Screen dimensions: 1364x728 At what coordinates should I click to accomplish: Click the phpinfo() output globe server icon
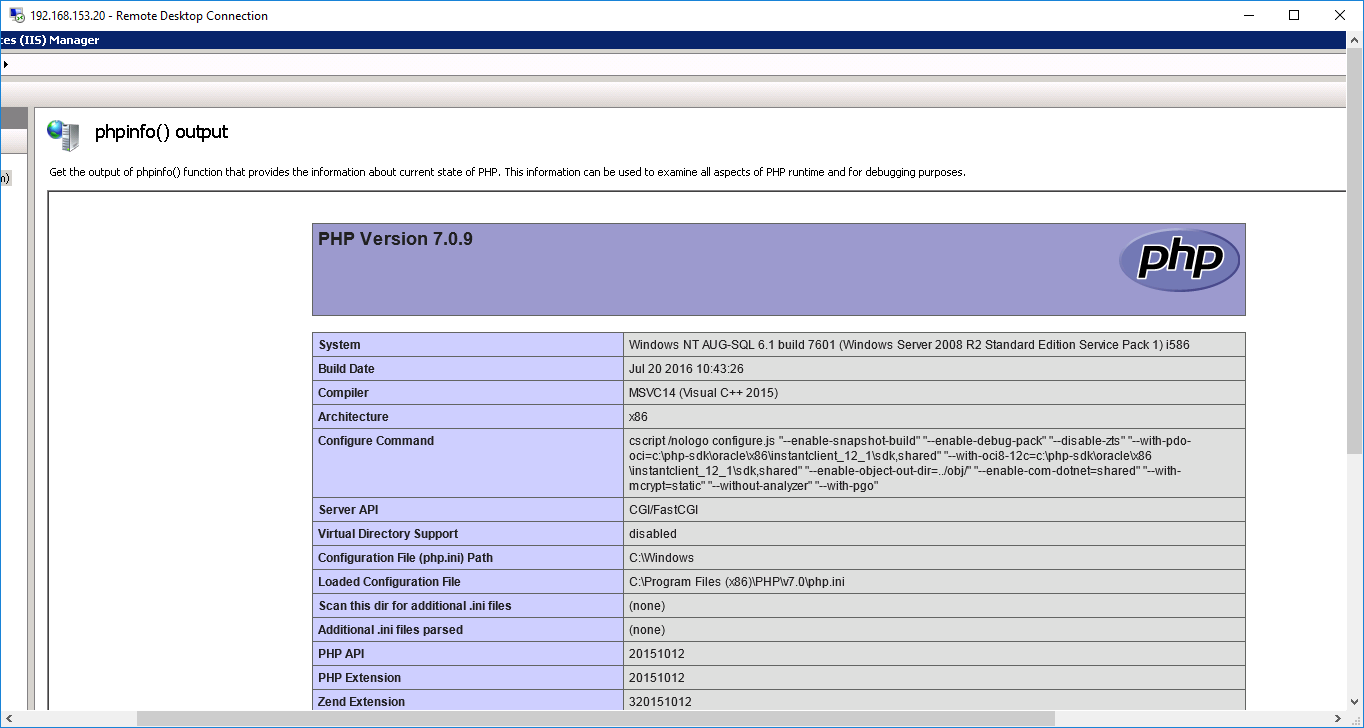point(63,135)
